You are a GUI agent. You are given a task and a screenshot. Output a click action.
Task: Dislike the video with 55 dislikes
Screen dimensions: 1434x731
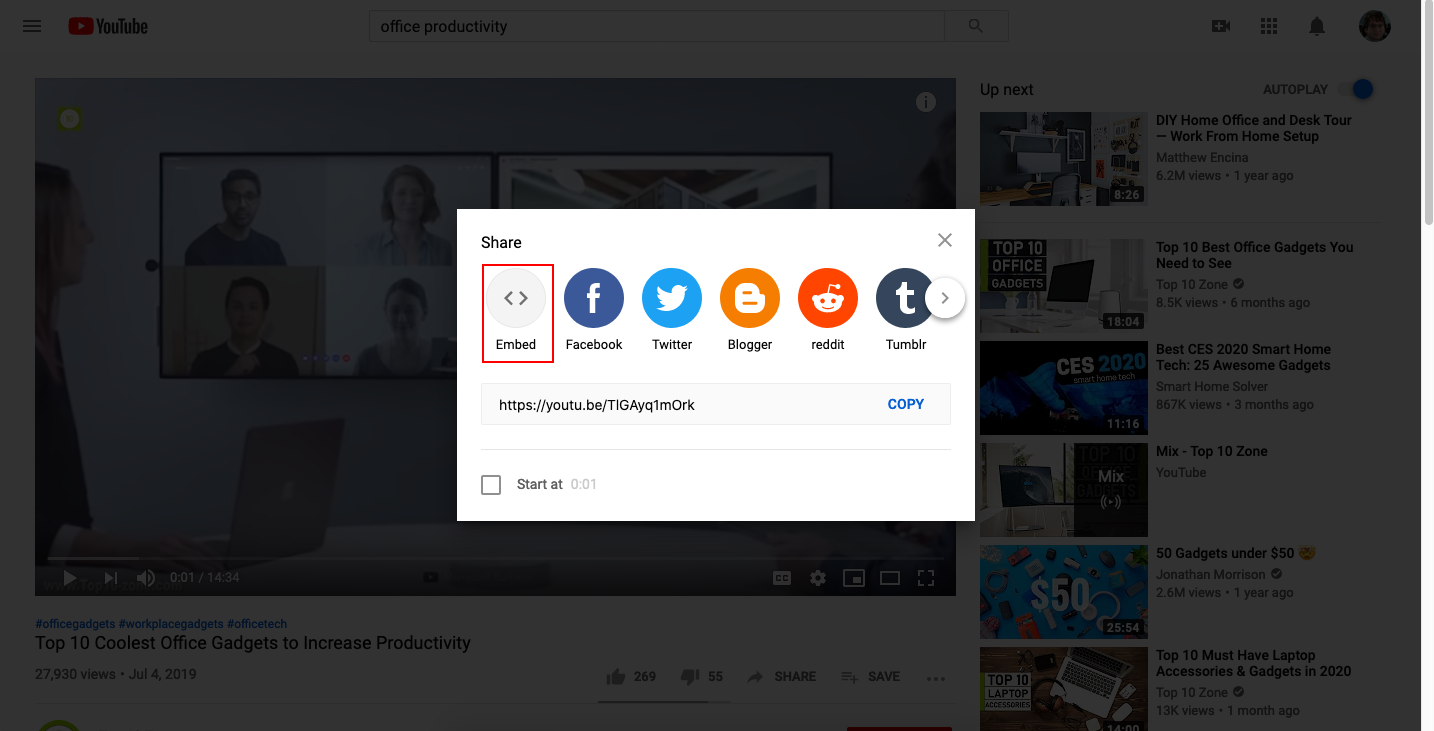[701, 677]
